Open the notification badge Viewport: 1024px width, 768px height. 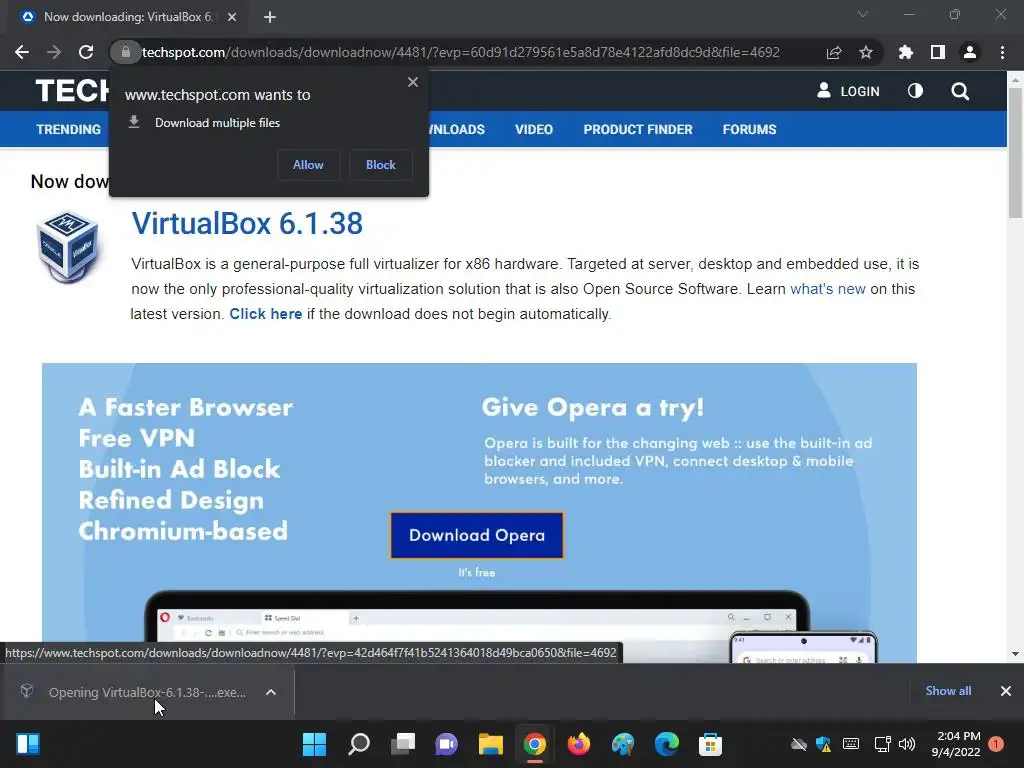[x=996, y=744]
